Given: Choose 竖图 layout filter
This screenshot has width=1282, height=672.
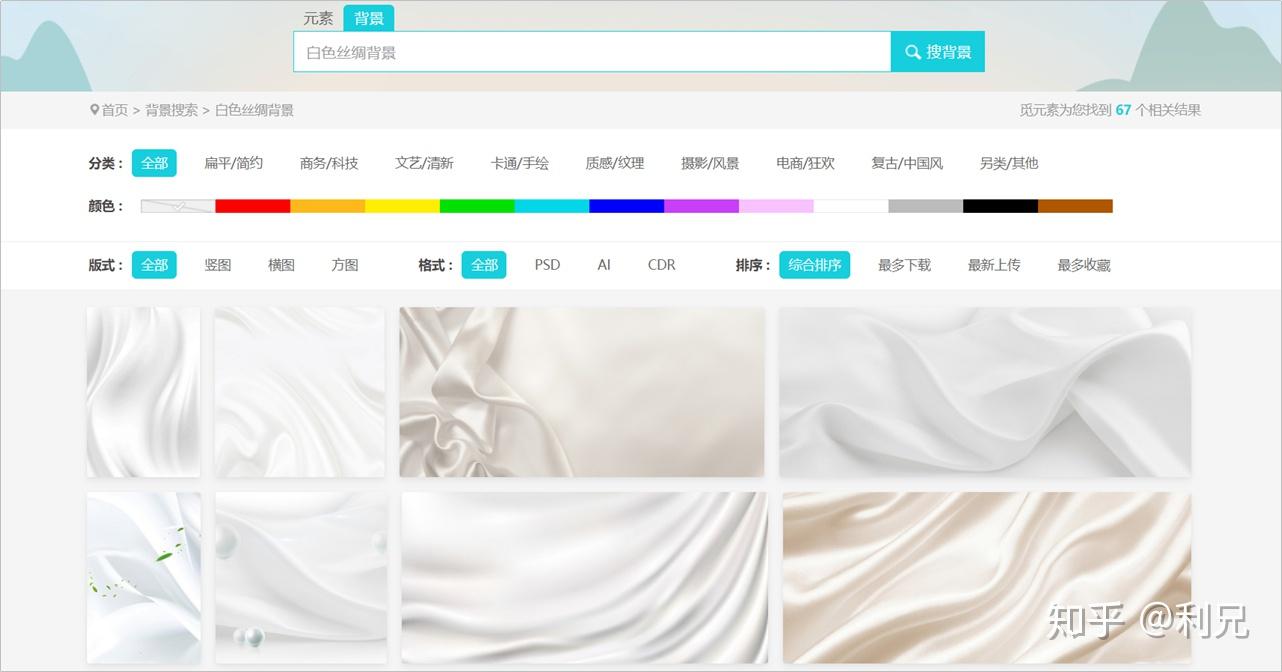Looking at the screenshot, I should tap(218, 265).
